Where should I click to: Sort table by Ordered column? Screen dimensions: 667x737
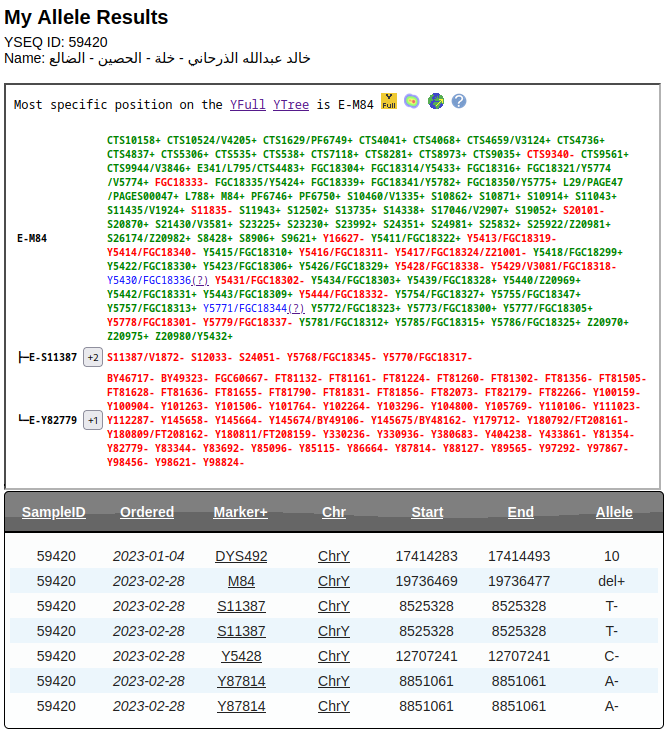pyautogui.click(x=147, y=512)
